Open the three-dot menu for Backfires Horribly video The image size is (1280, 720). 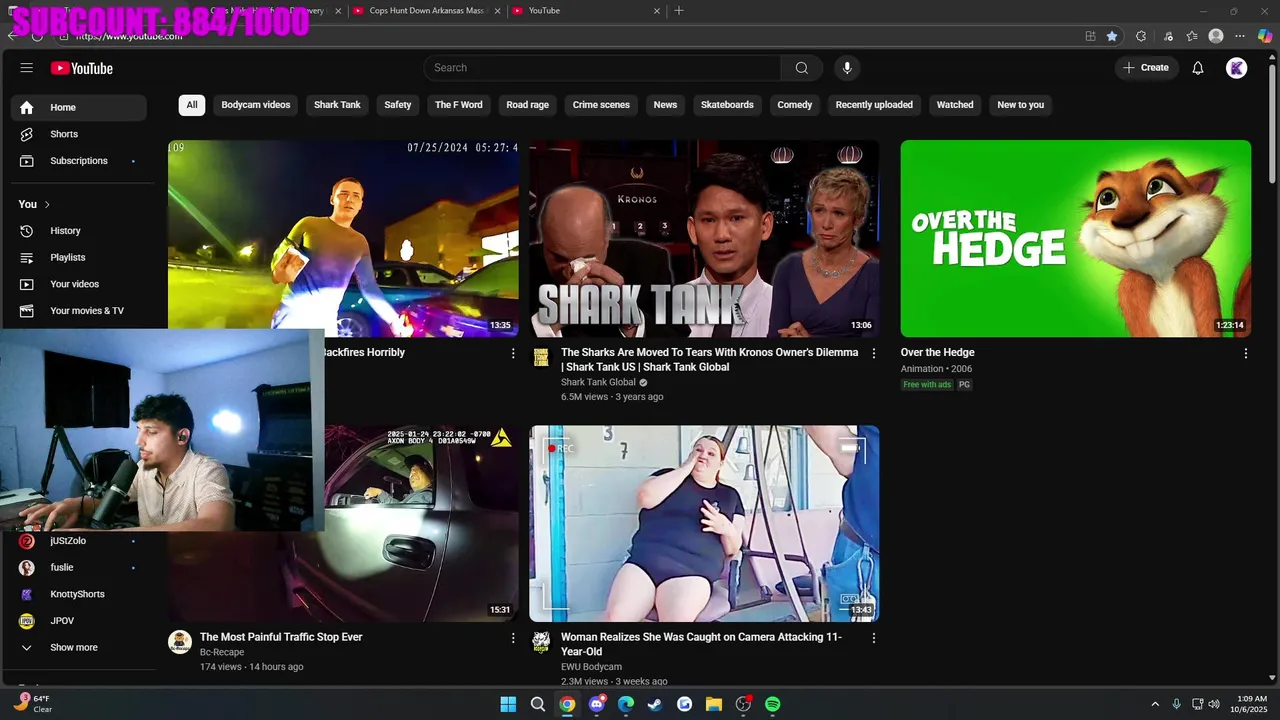point(513,353)
